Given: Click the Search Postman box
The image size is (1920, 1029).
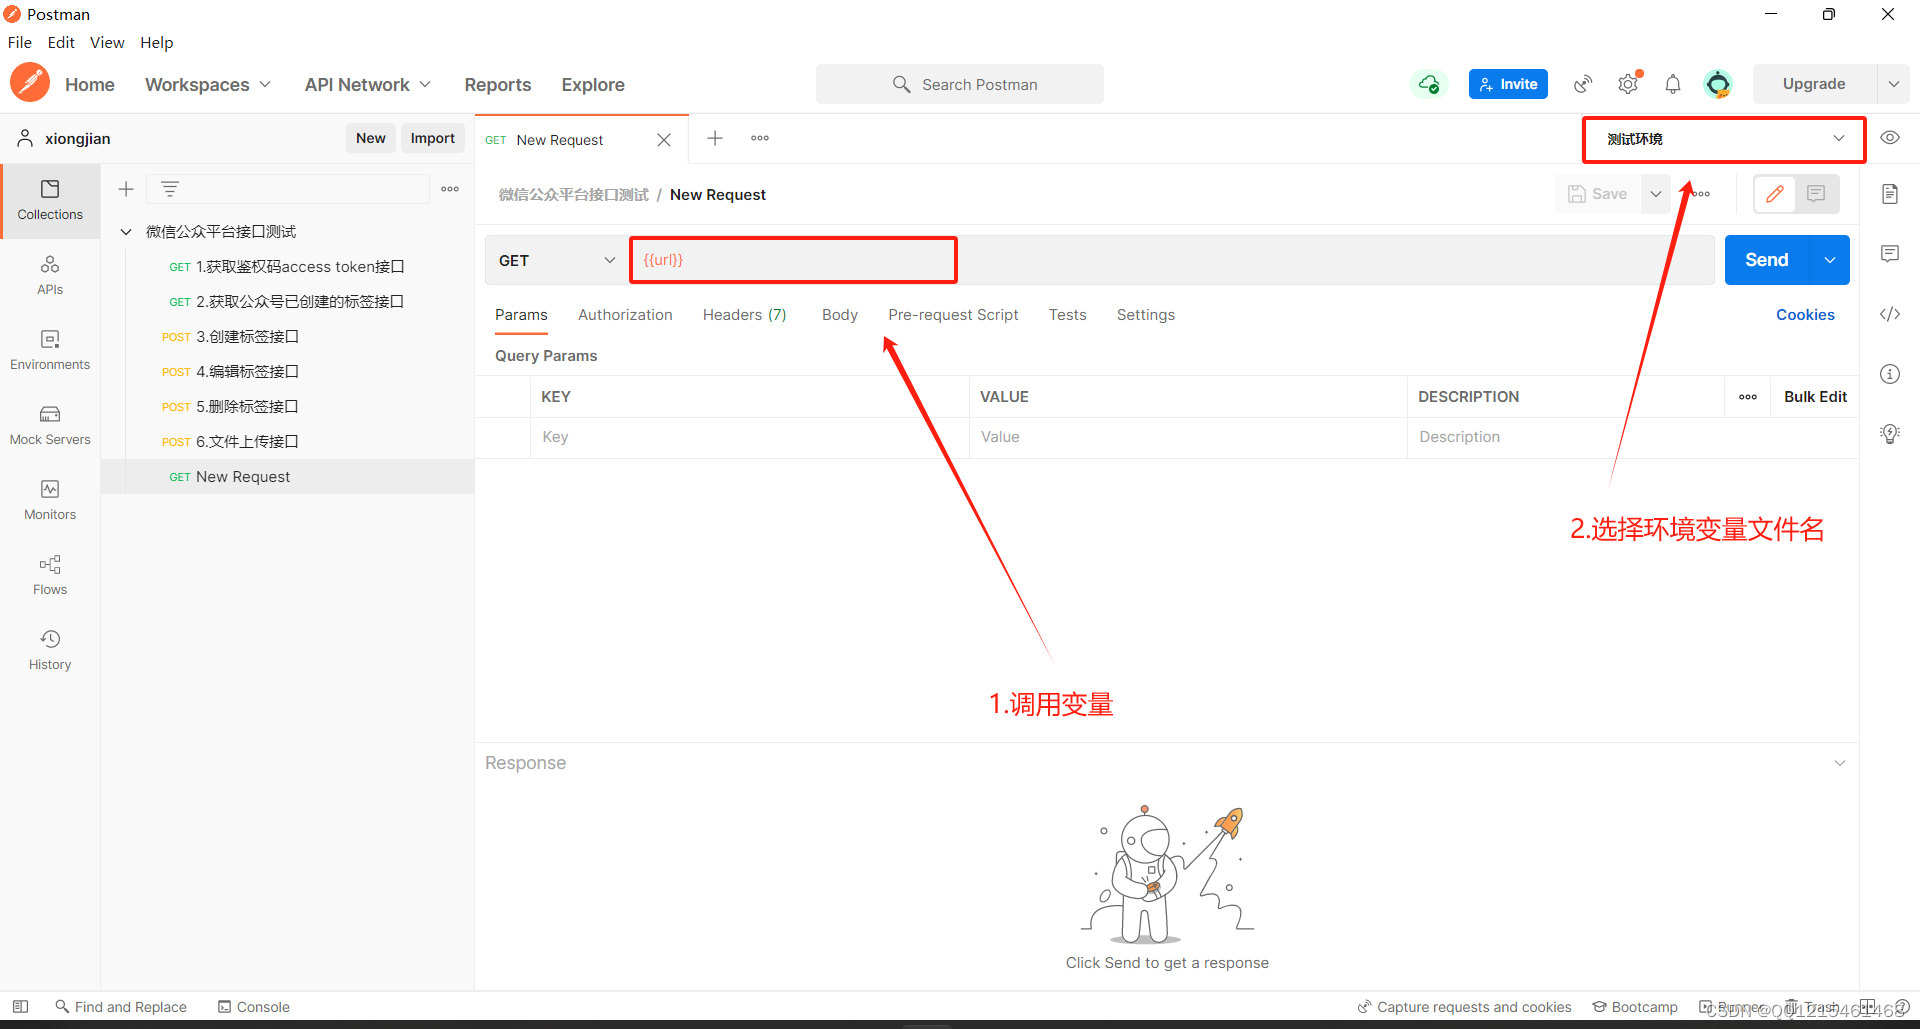Looking at the screenshot, I should (x=960, y=84).
